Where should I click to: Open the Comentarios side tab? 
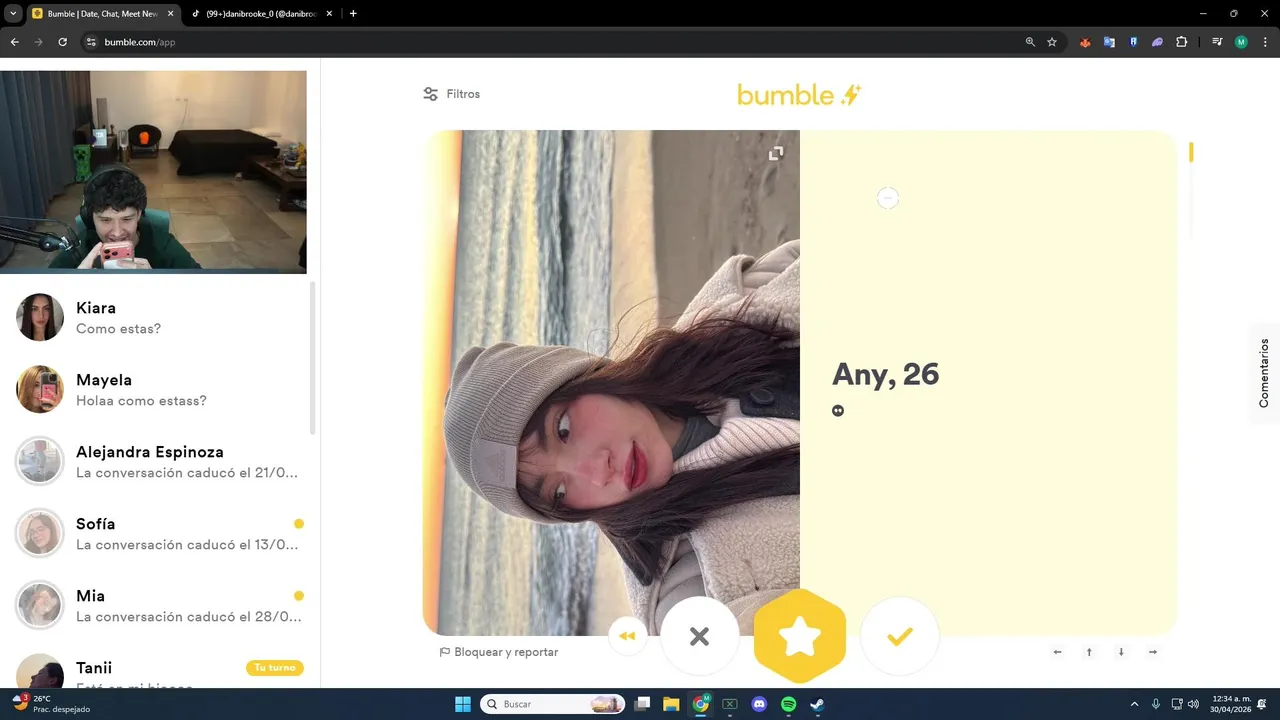point(1264,373)
